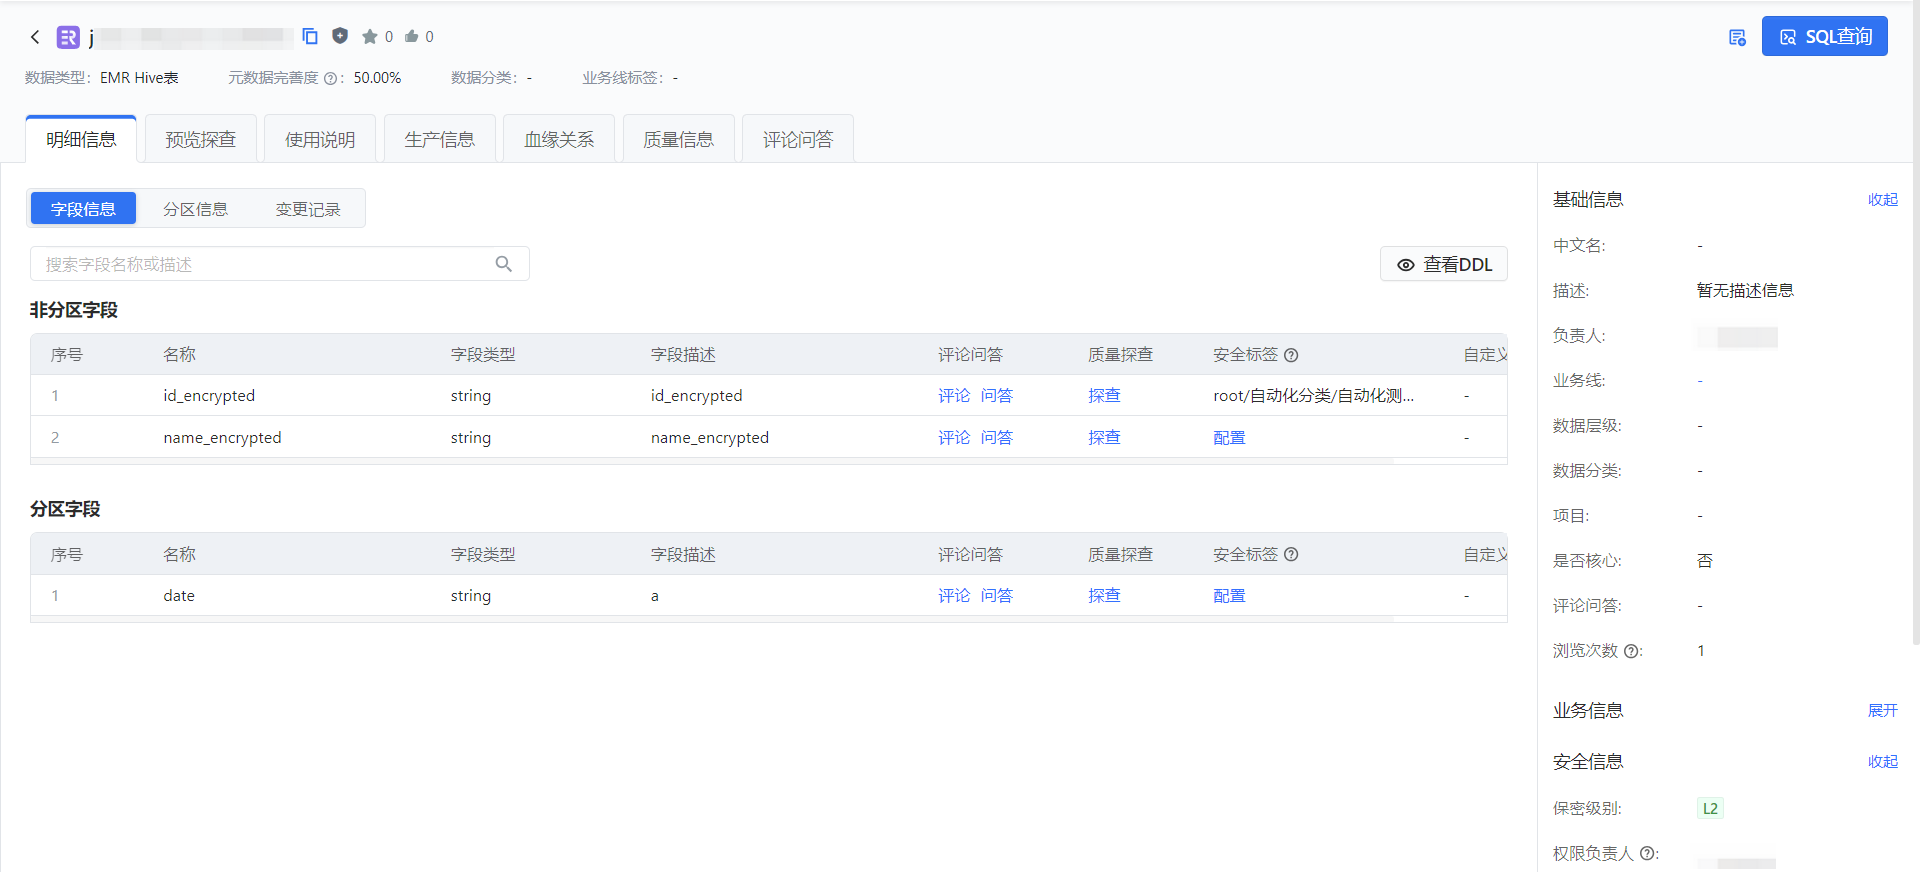Copy the table name with the copy icon
Screen dimensions: 1920x872
(310, 36)
